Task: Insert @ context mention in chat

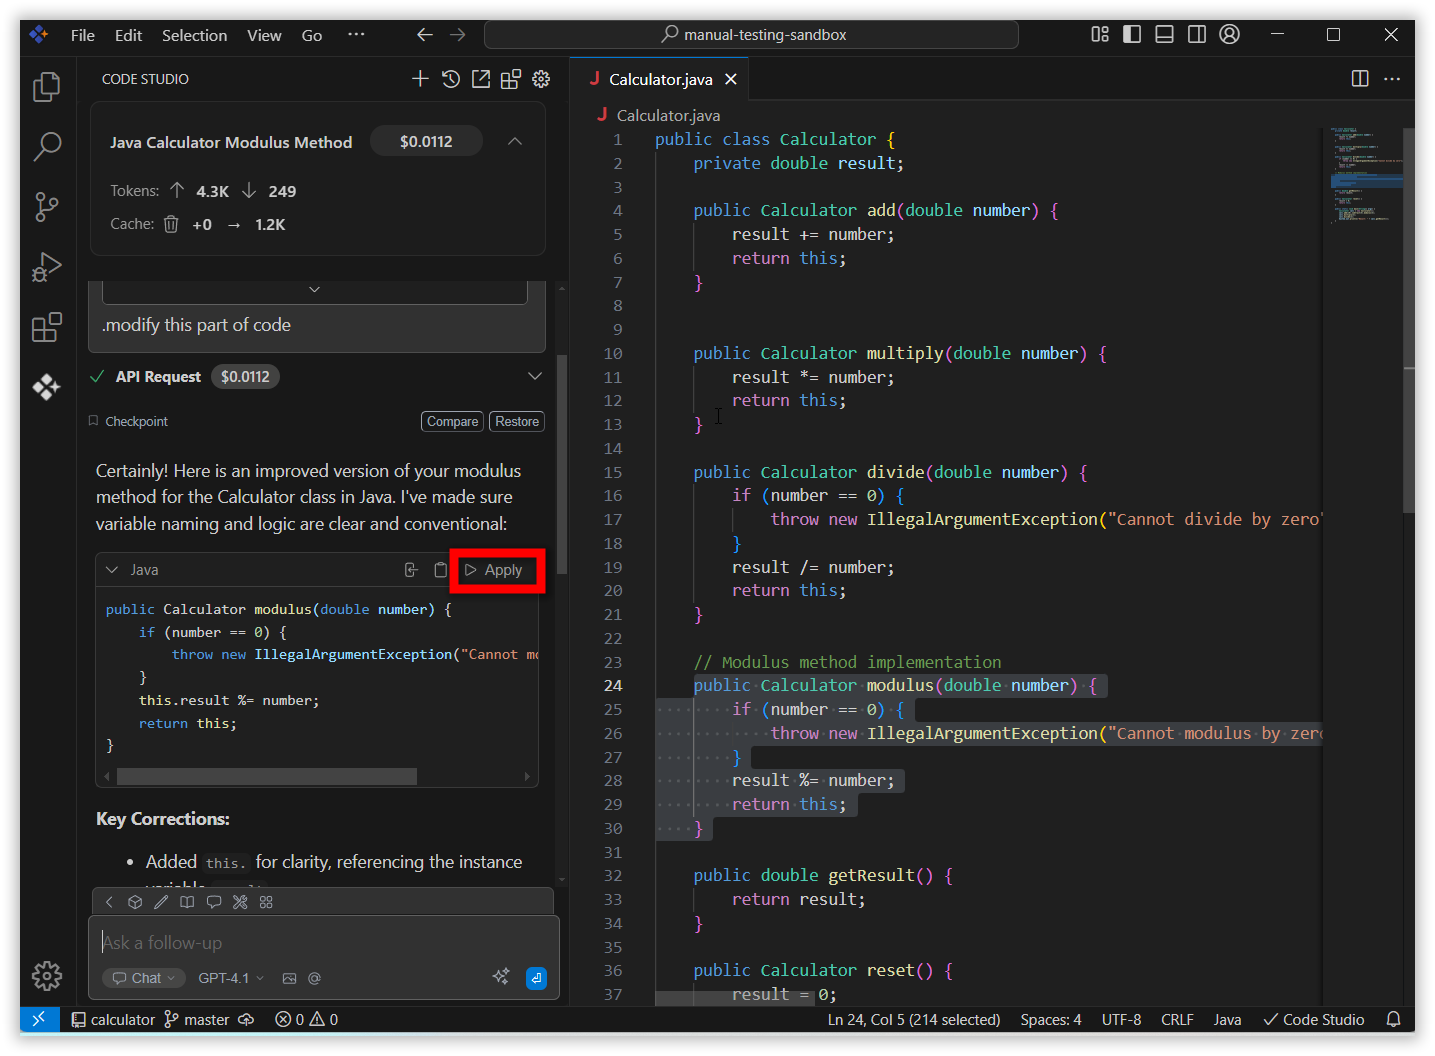Action: point(314,978)
